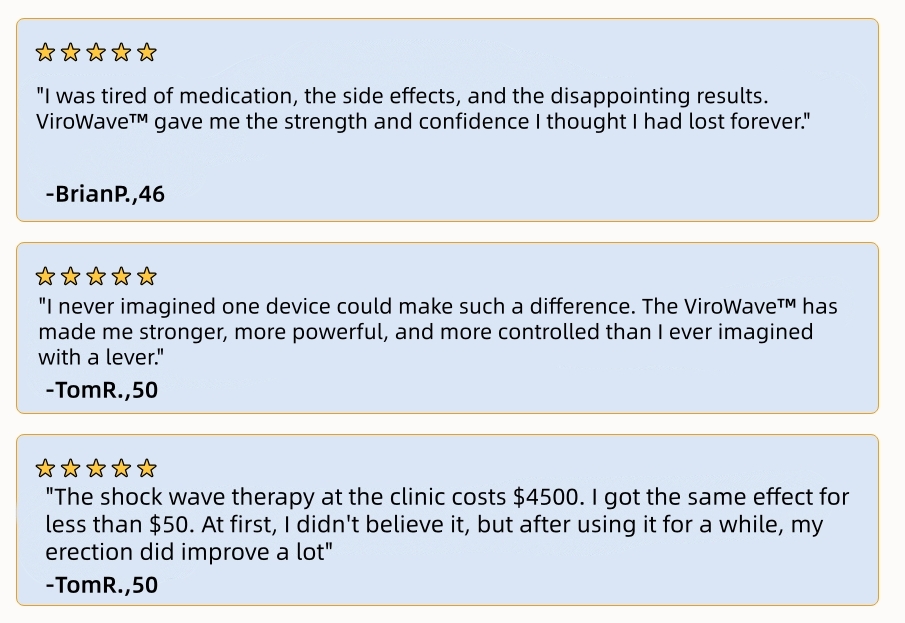Click TomR.,50 under the shock wave review
The width and height of the screenshot is (905, 623).
(x=102, y=585)
